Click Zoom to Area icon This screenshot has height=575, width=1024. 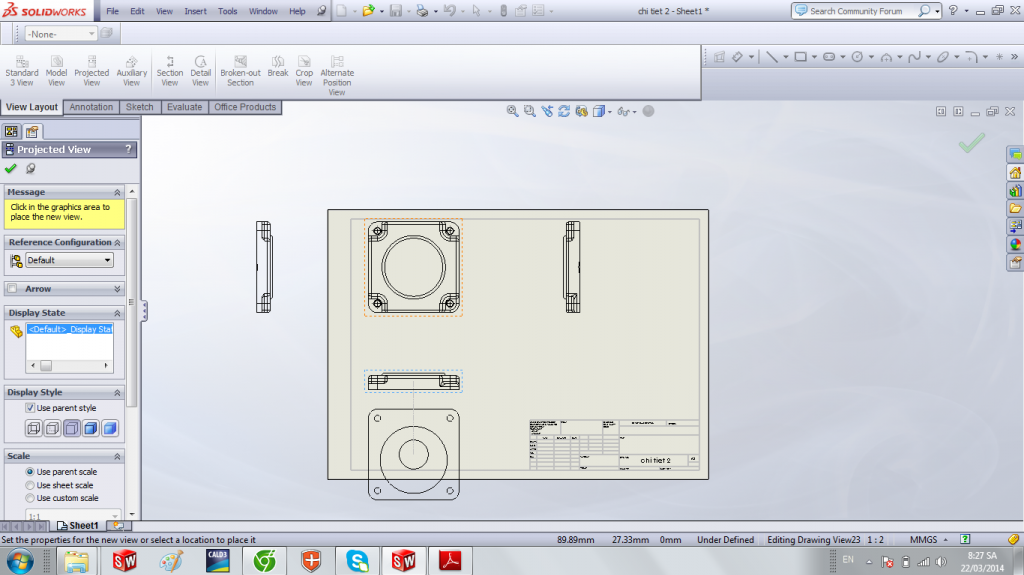(x=530, y=111)
